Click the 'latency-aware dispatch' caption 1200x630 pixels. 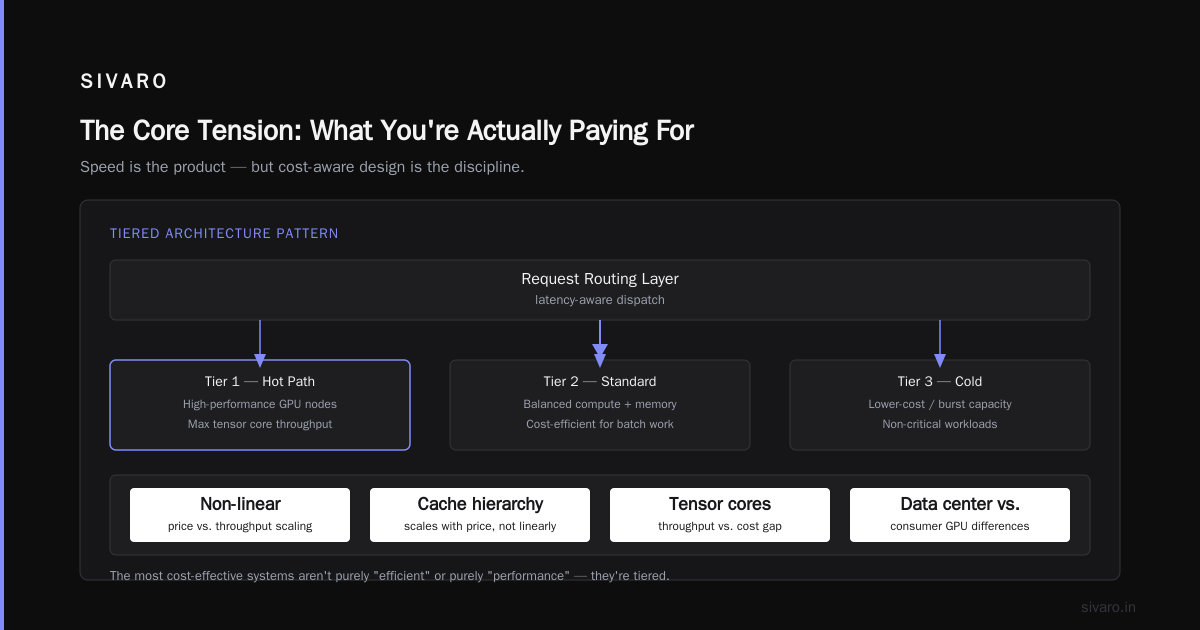pyautogui.click(x=600, y=300)
